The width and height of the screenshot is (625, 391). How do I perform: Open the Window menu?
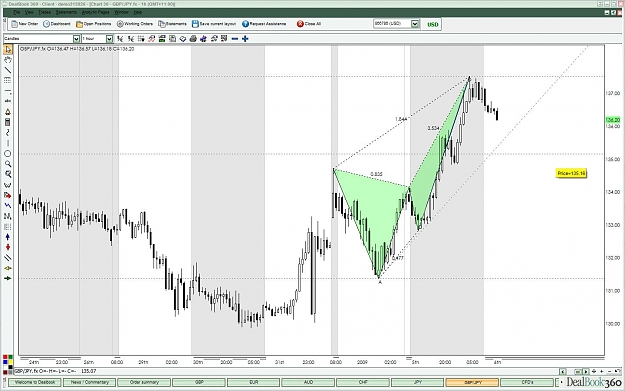(122, 12)
